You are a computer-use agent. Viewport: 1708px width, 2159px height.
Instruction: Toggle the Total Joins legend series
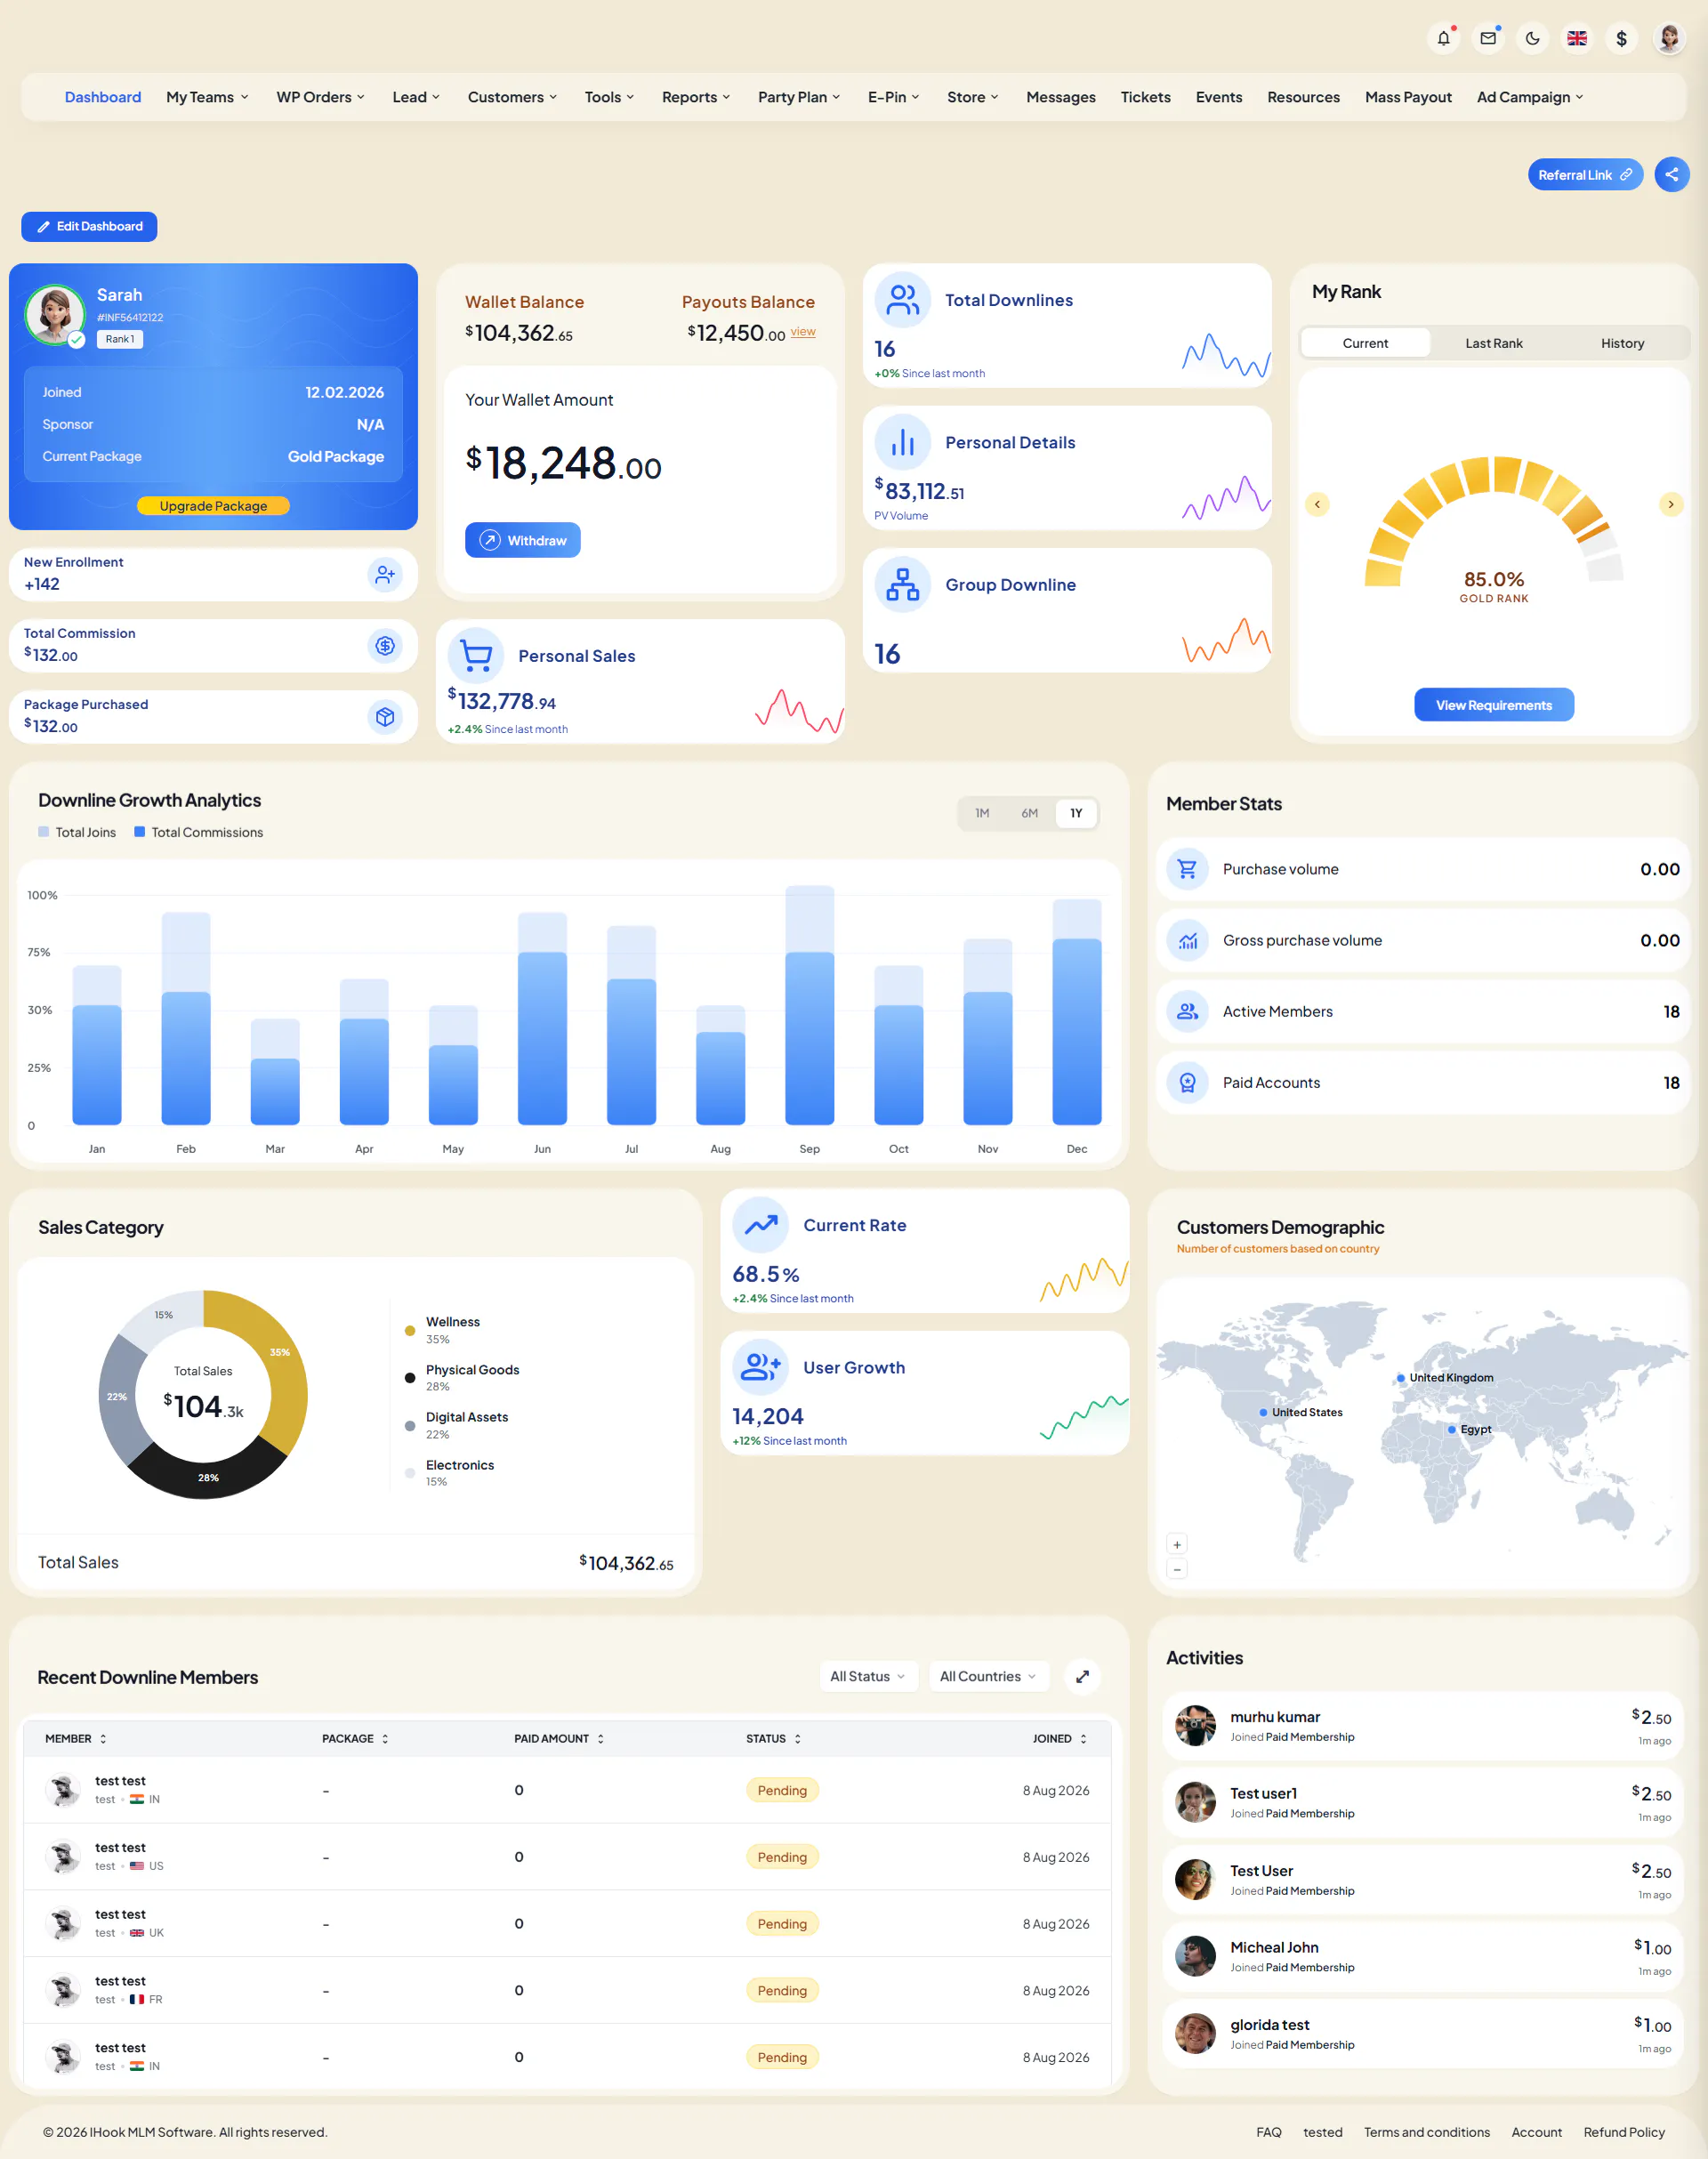pos(77,832)
